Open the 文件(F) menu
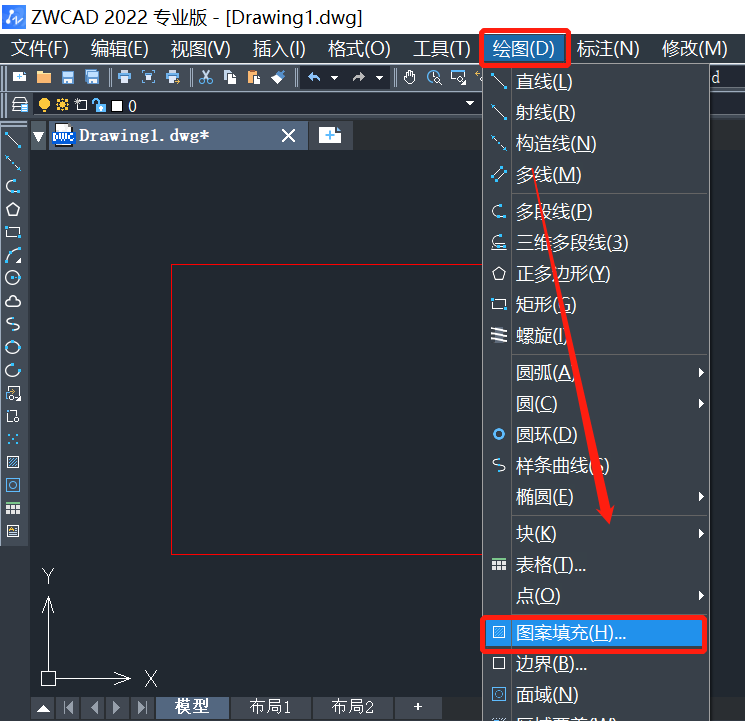745x721 pixels. point(40,48)
